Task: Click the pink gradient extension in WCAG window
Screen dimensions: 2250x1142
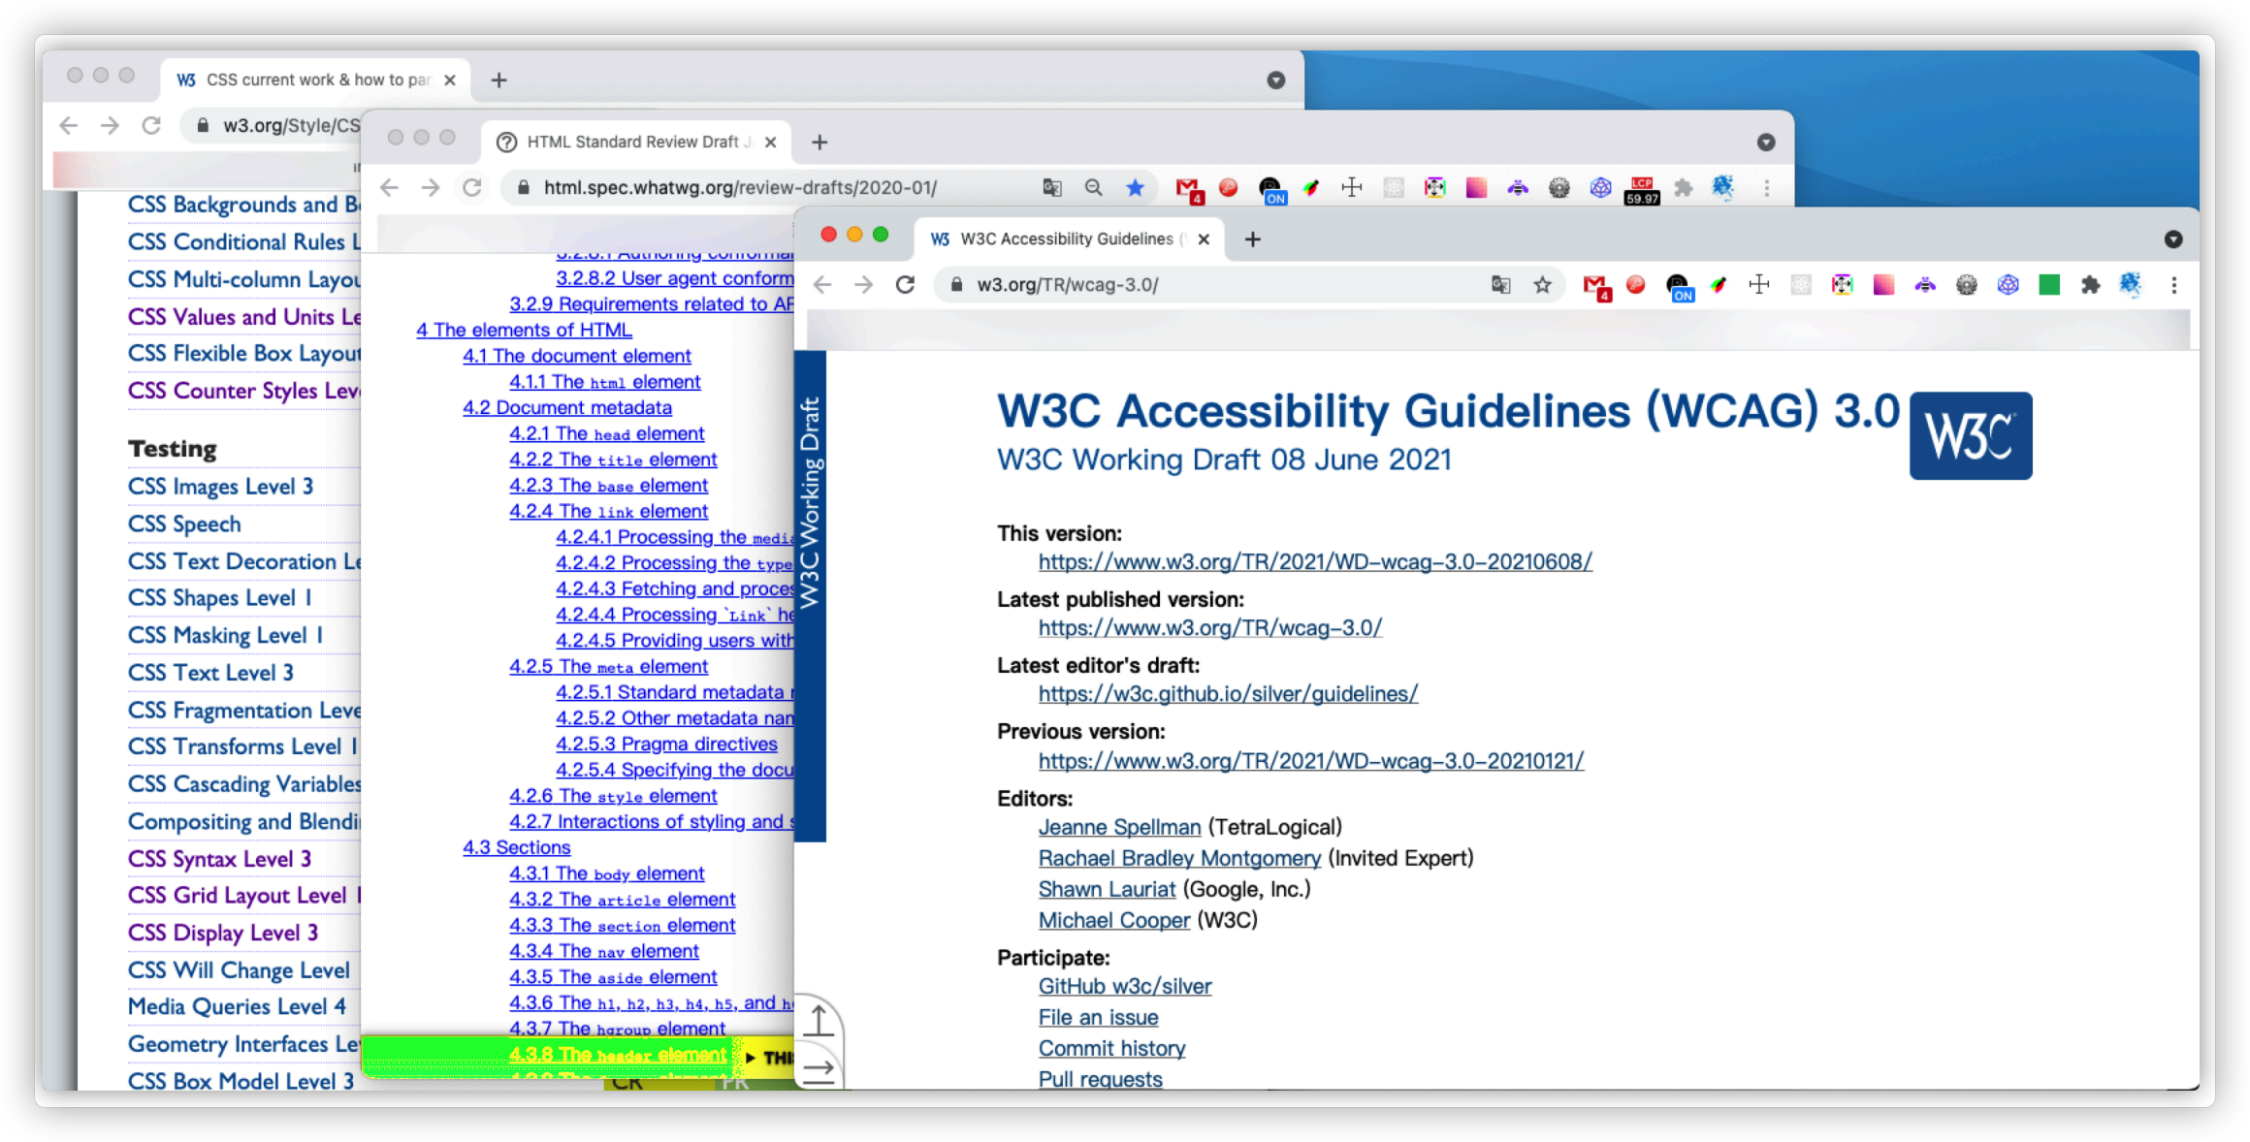Action: [x=1883, y=285]
